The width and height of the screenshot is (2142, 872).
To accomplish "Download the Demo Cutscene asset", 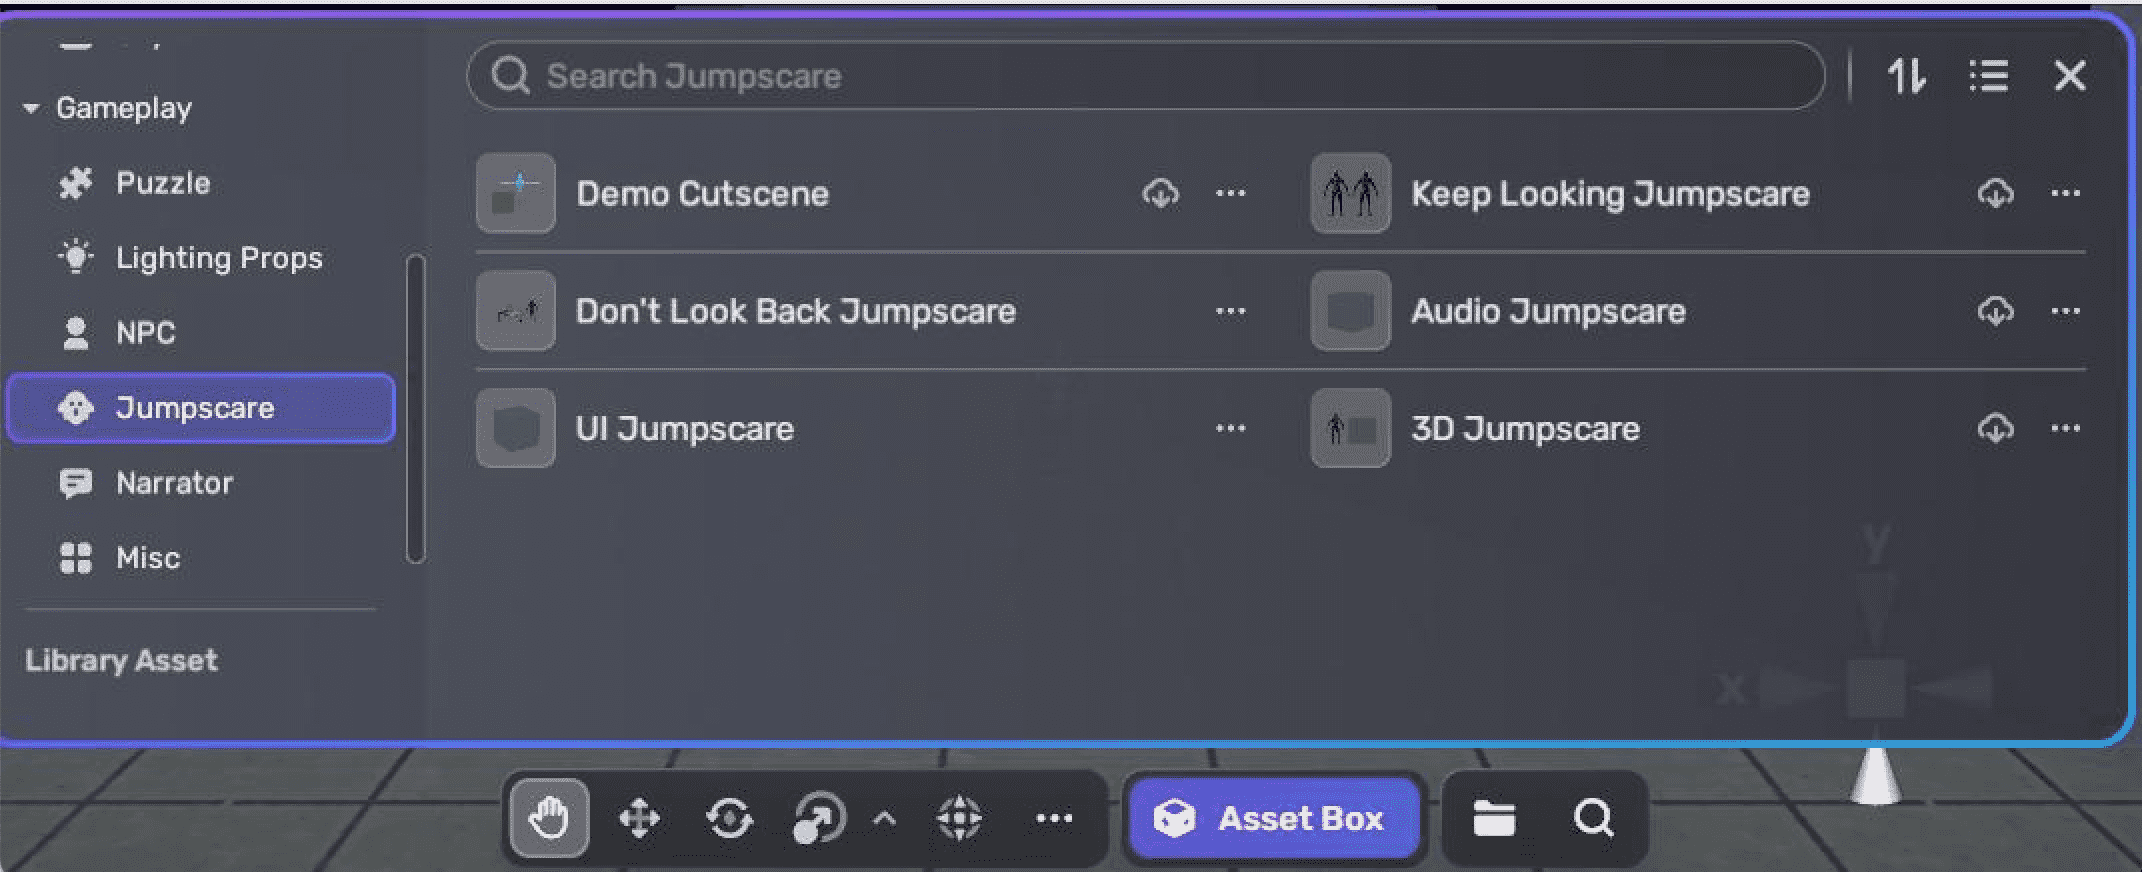I will [1160, 193].
